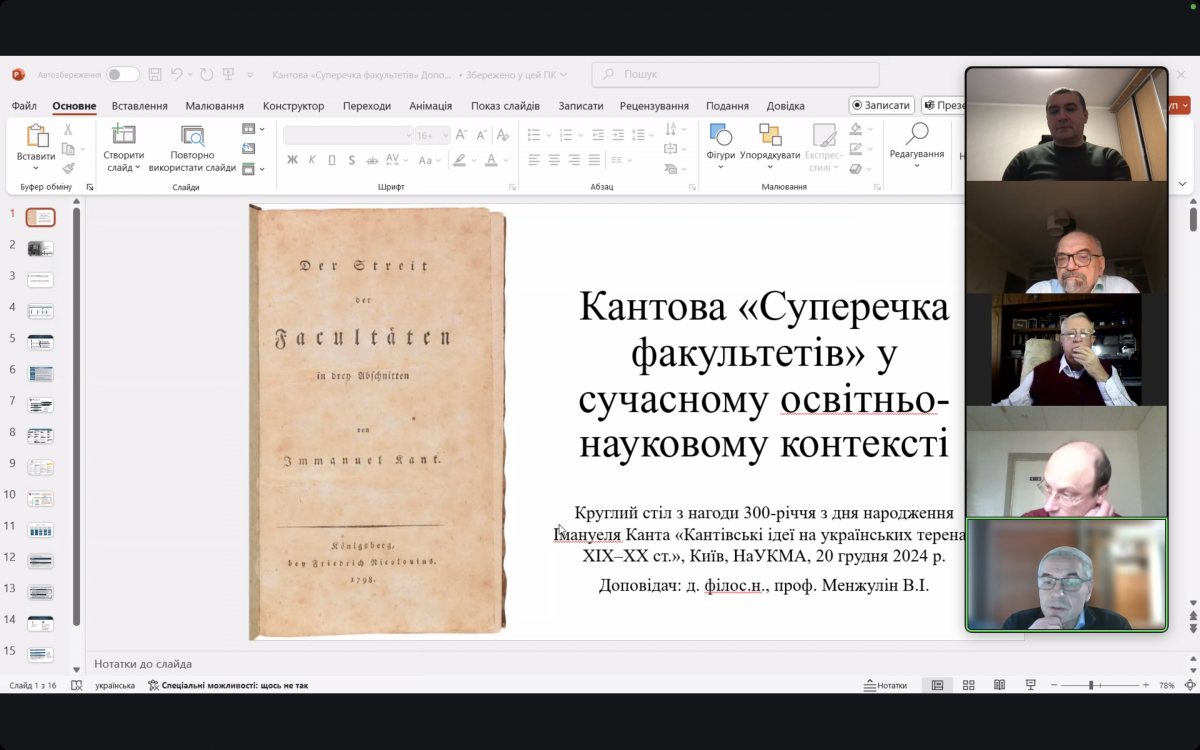Switch to slide sorter view icon

(x=968, y=684)
